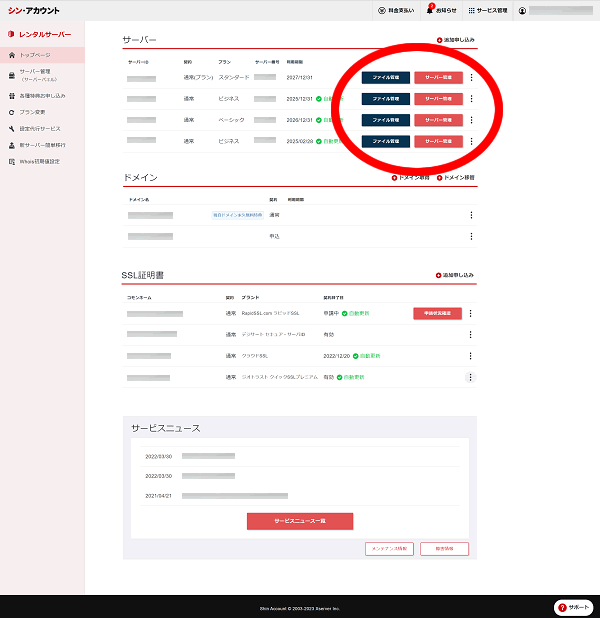Open the more menu for the クラウドSSL certificate
The width and height of the screenshot is (600, 618).
pyautogui.click(x=470, y=356)
